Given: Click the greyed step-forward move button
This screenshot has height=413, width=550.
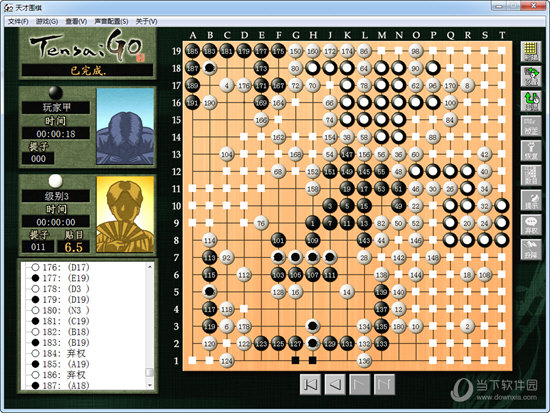Looking at the screenshot, I should point(360,385).
